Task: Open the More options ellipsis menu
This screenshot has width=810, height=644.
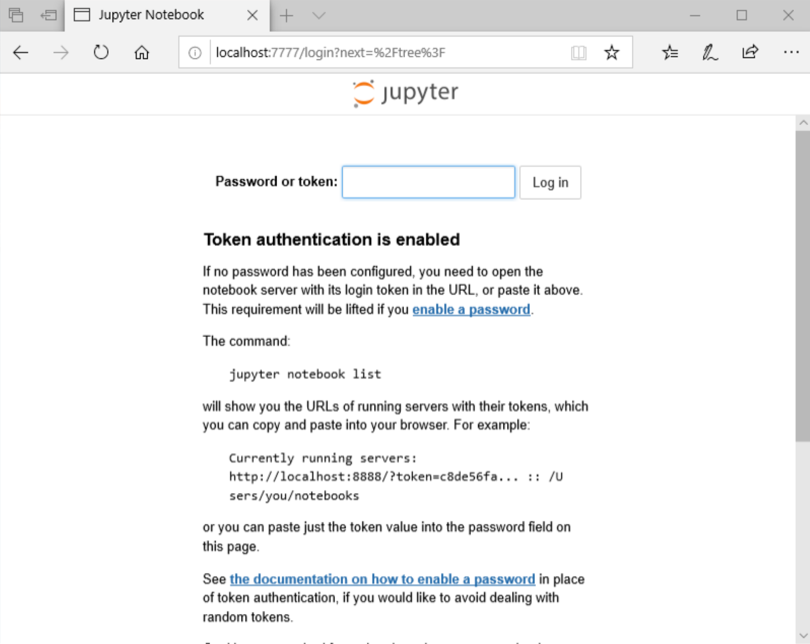Action: pyautogui.click(x=790, y=53)
